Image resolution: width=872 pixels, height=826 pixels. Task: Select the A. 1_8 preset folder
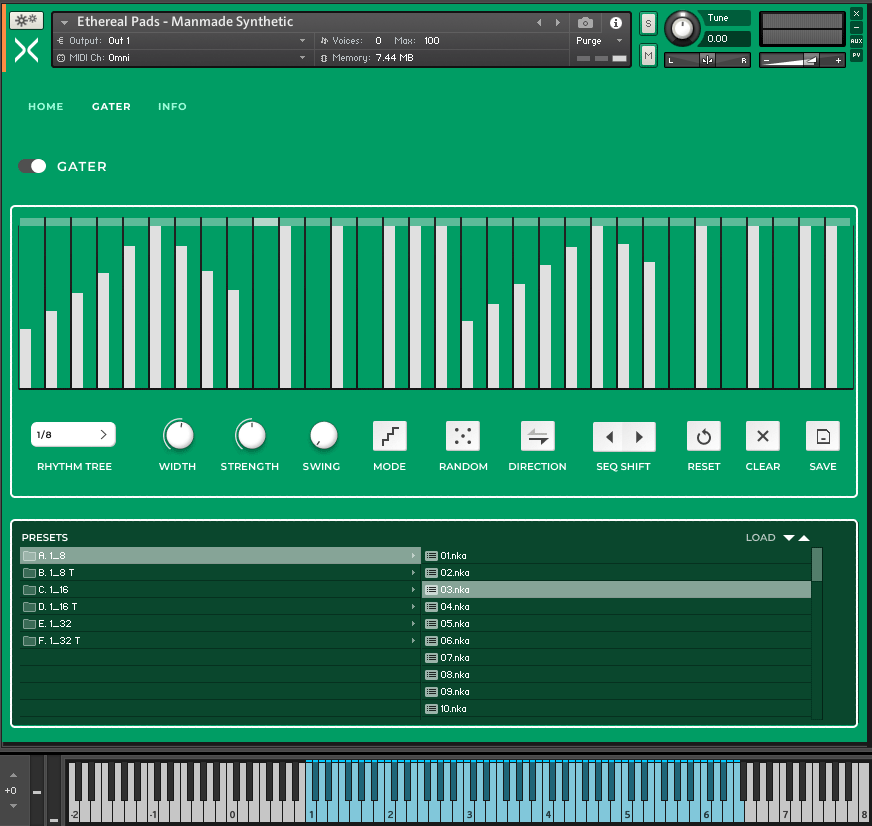(220, 556)
